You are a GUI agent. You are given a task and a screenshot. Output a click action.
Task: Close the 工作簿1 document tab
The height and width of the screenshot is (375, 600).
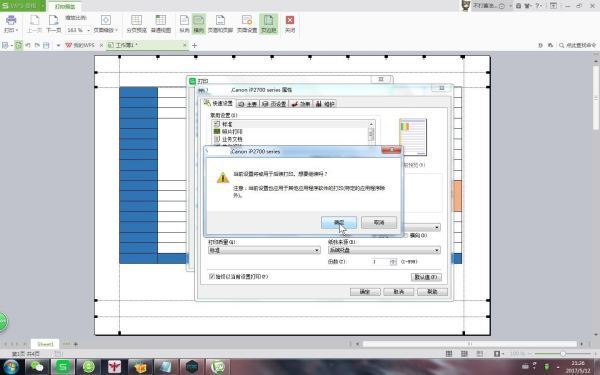coord(184,45)
